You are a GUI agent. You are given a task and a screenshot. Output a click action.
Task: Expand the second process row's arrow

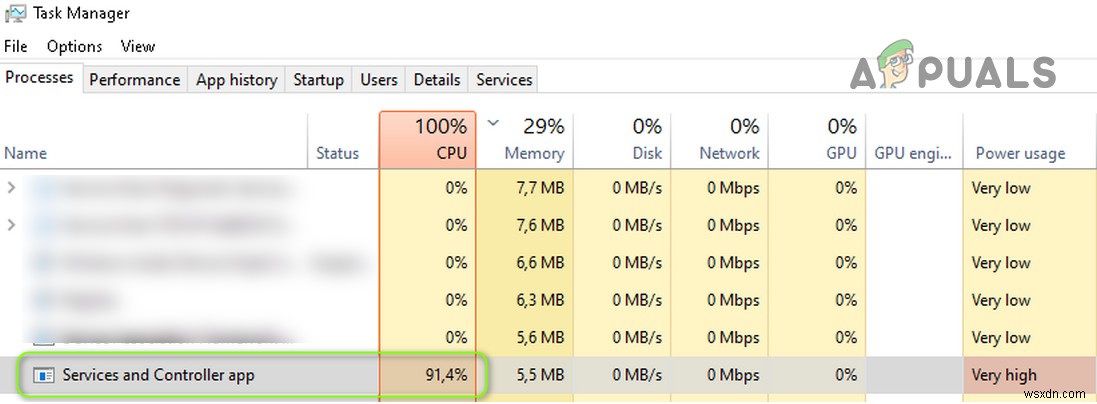[12, 225]
